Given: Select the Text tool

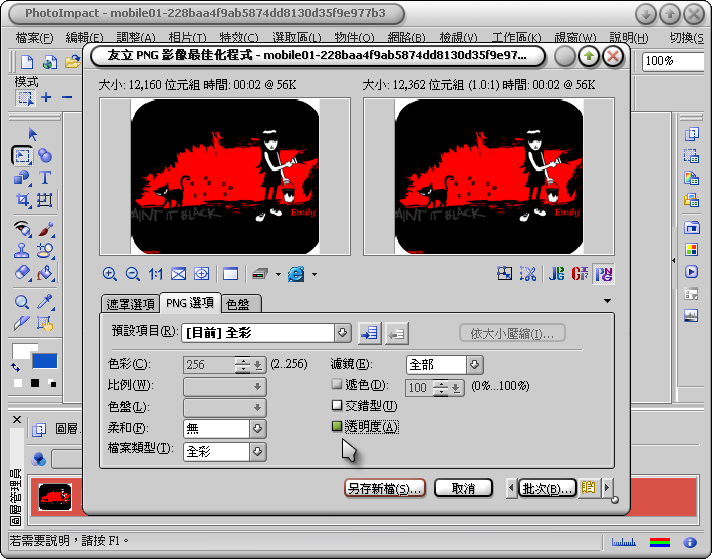Looking at the screenshot, I should point(45,178).
